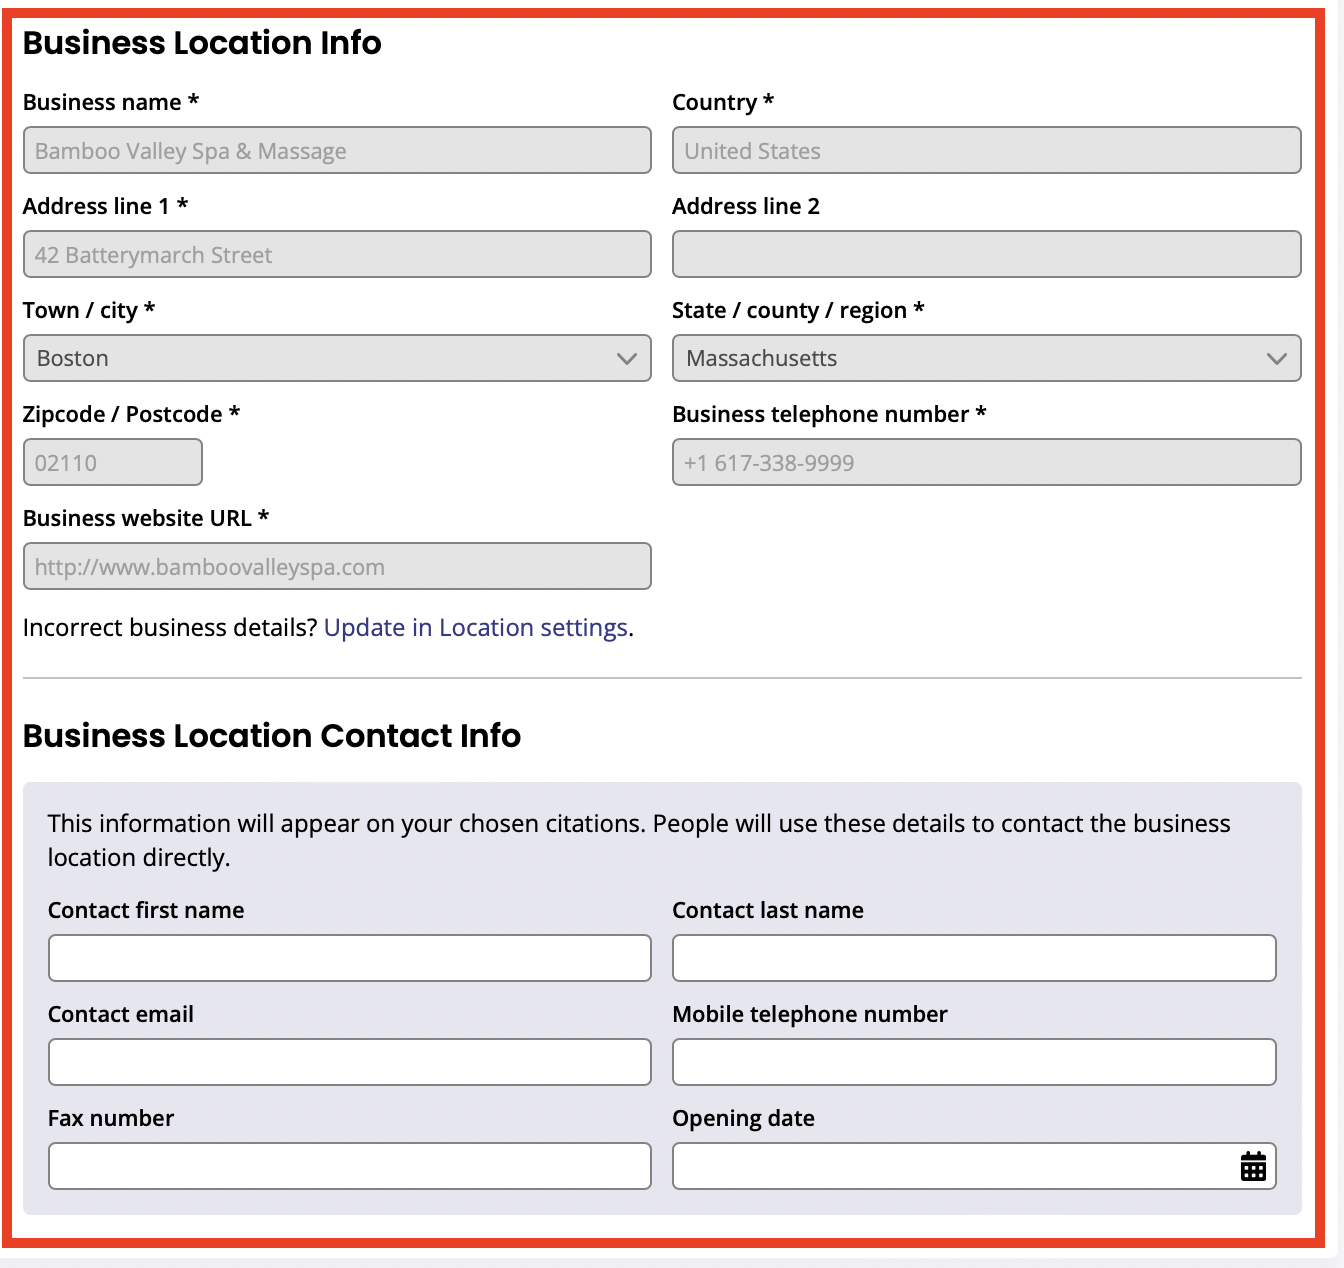Viewport: 1344px width, 1268px height.
Task: Focus the empty Address line 2 field
Action: click(x=986, y=255)
